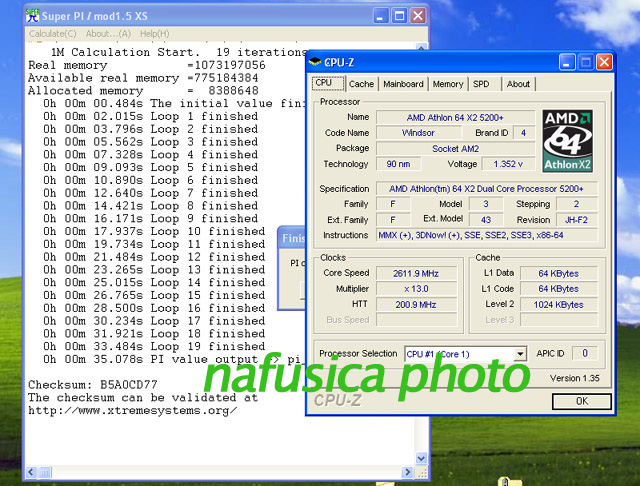Click the Code Name value 'Windsor'
Viewport: 640px width, 486px height.
pyautogui.click(x=418, y=133)
